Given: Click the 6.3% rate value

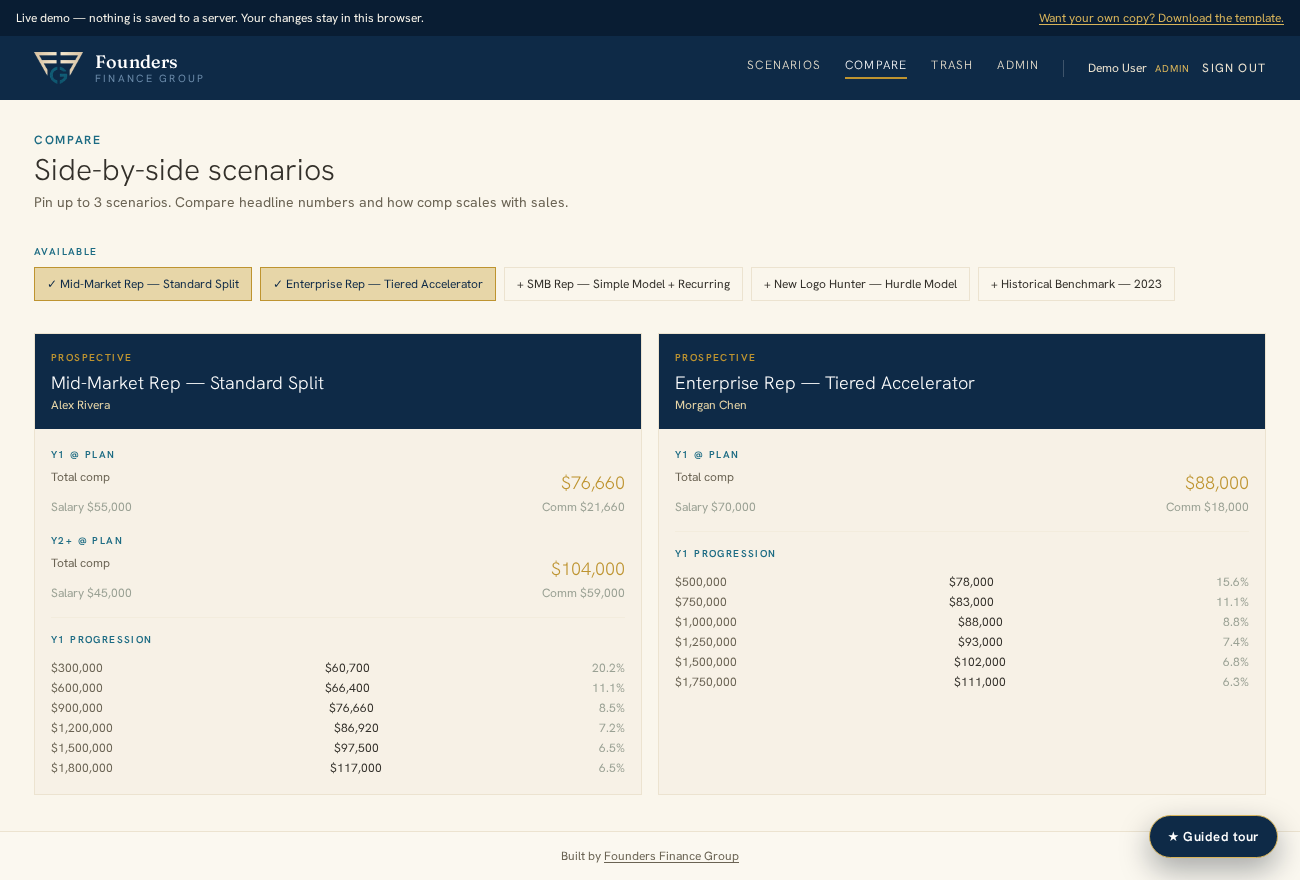Looking at the screenshot, I should 1235,682.
